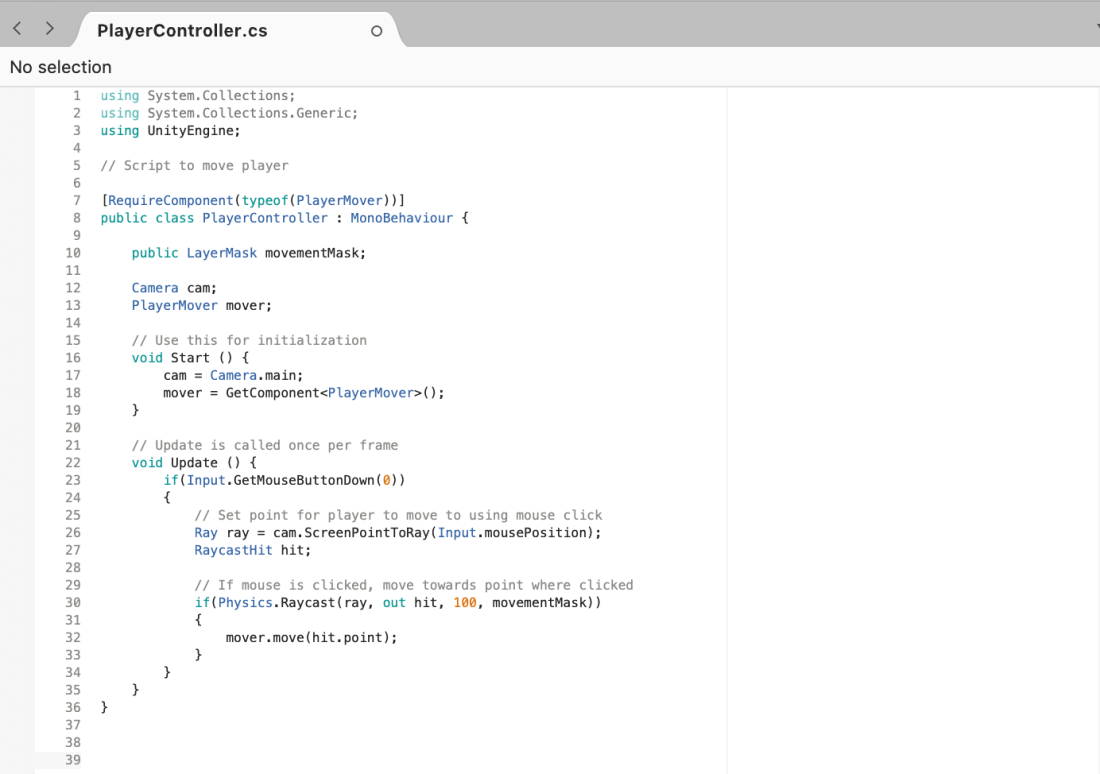Click the number 100 literal on line 30
Screen dimensions: 1100x774
(x=467, y=602)
